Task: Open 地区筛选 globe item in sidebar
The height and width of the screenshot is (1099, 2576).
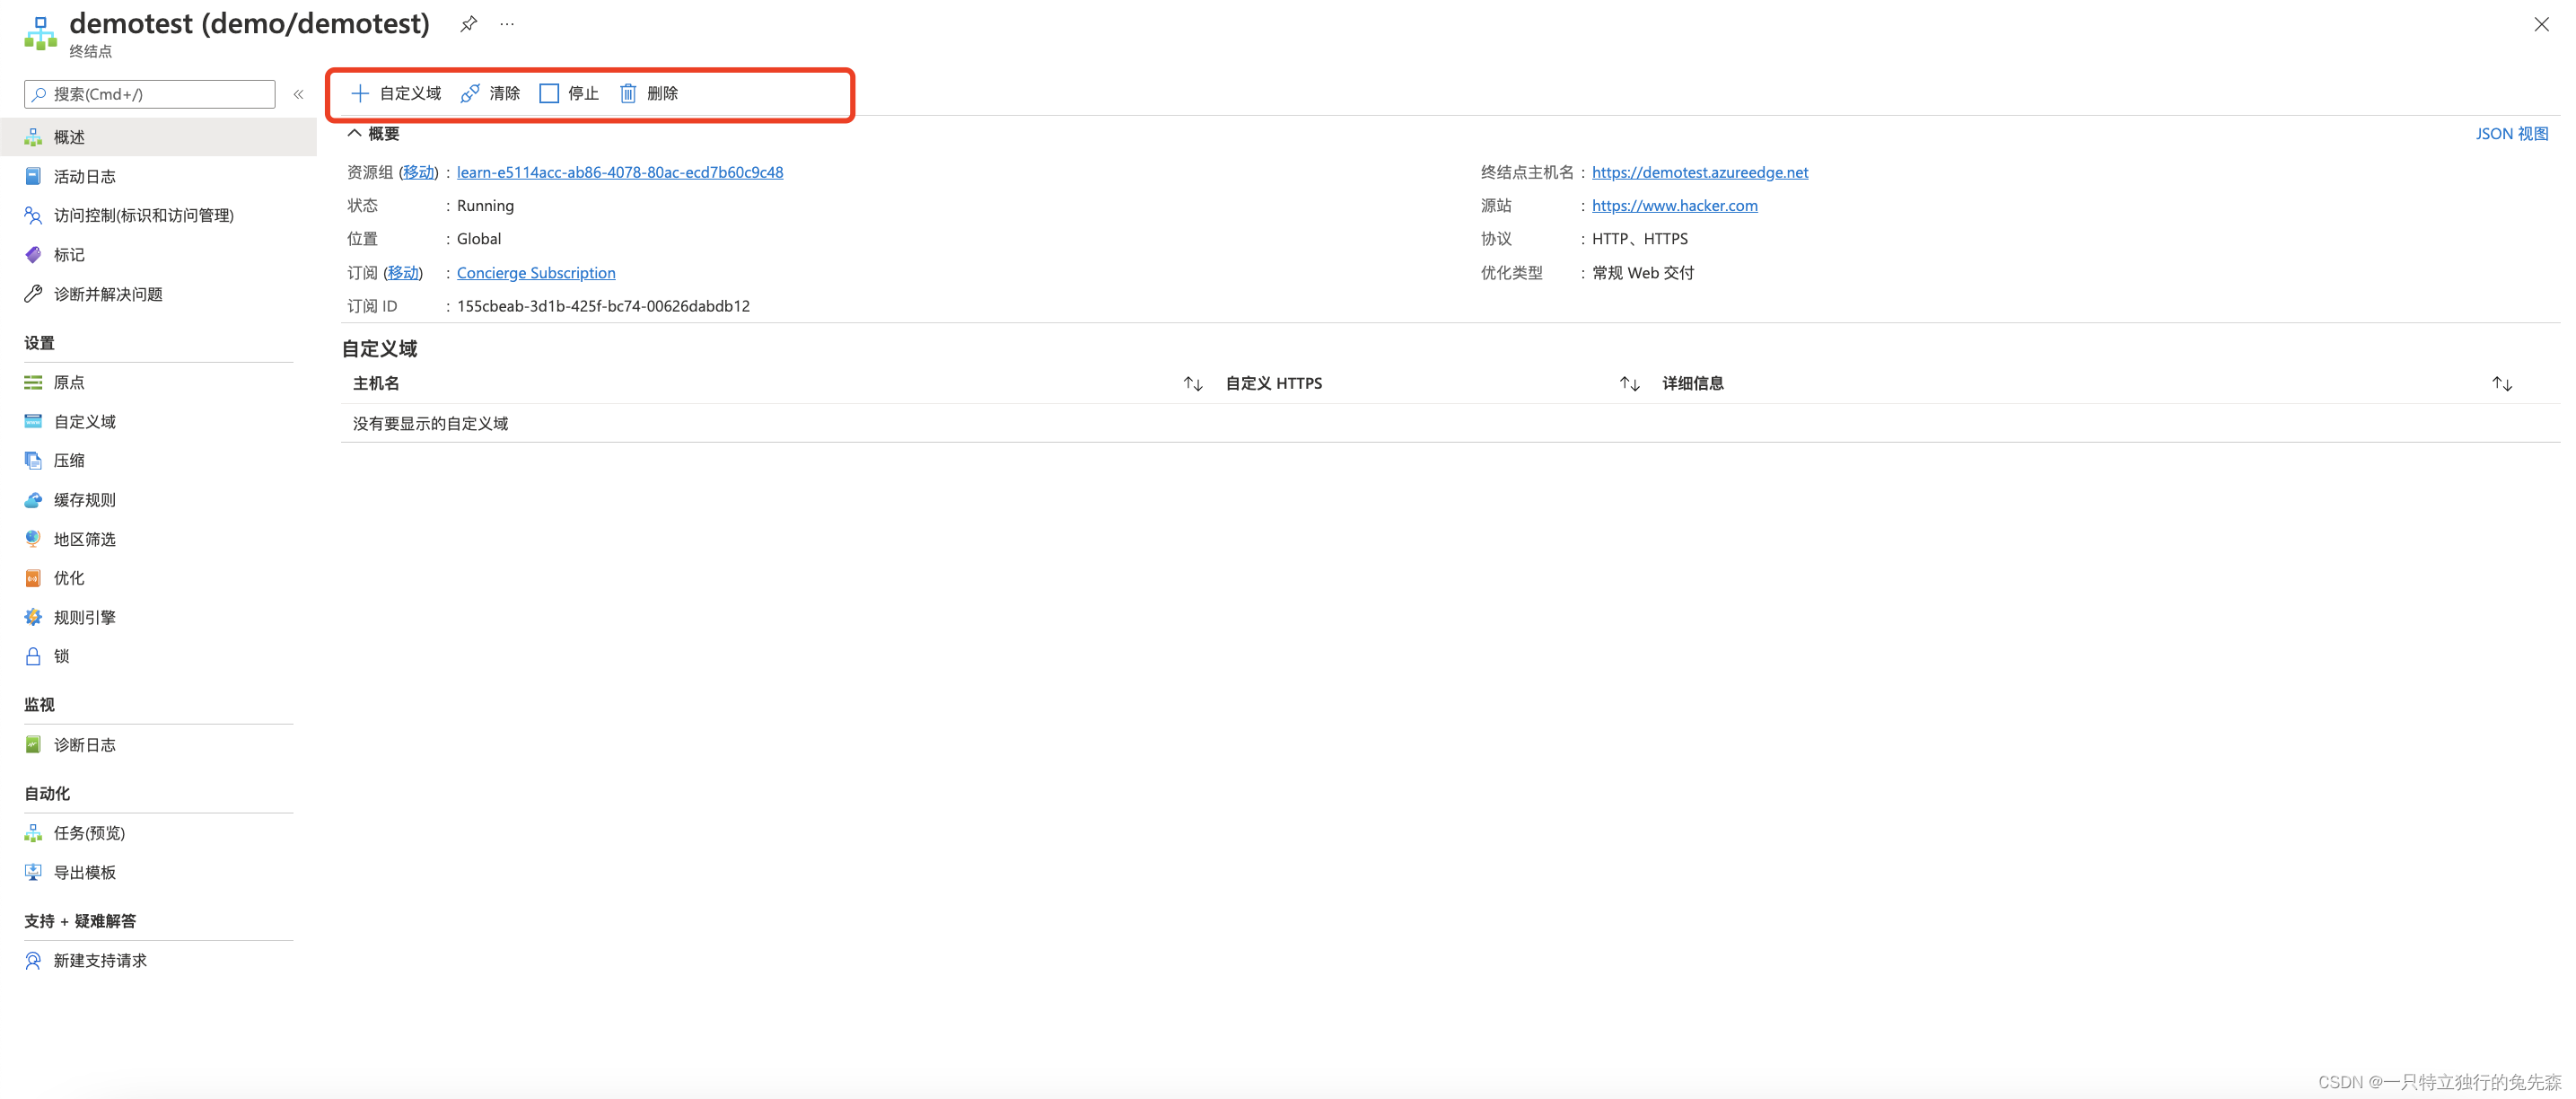Action: tap(85, 539)
